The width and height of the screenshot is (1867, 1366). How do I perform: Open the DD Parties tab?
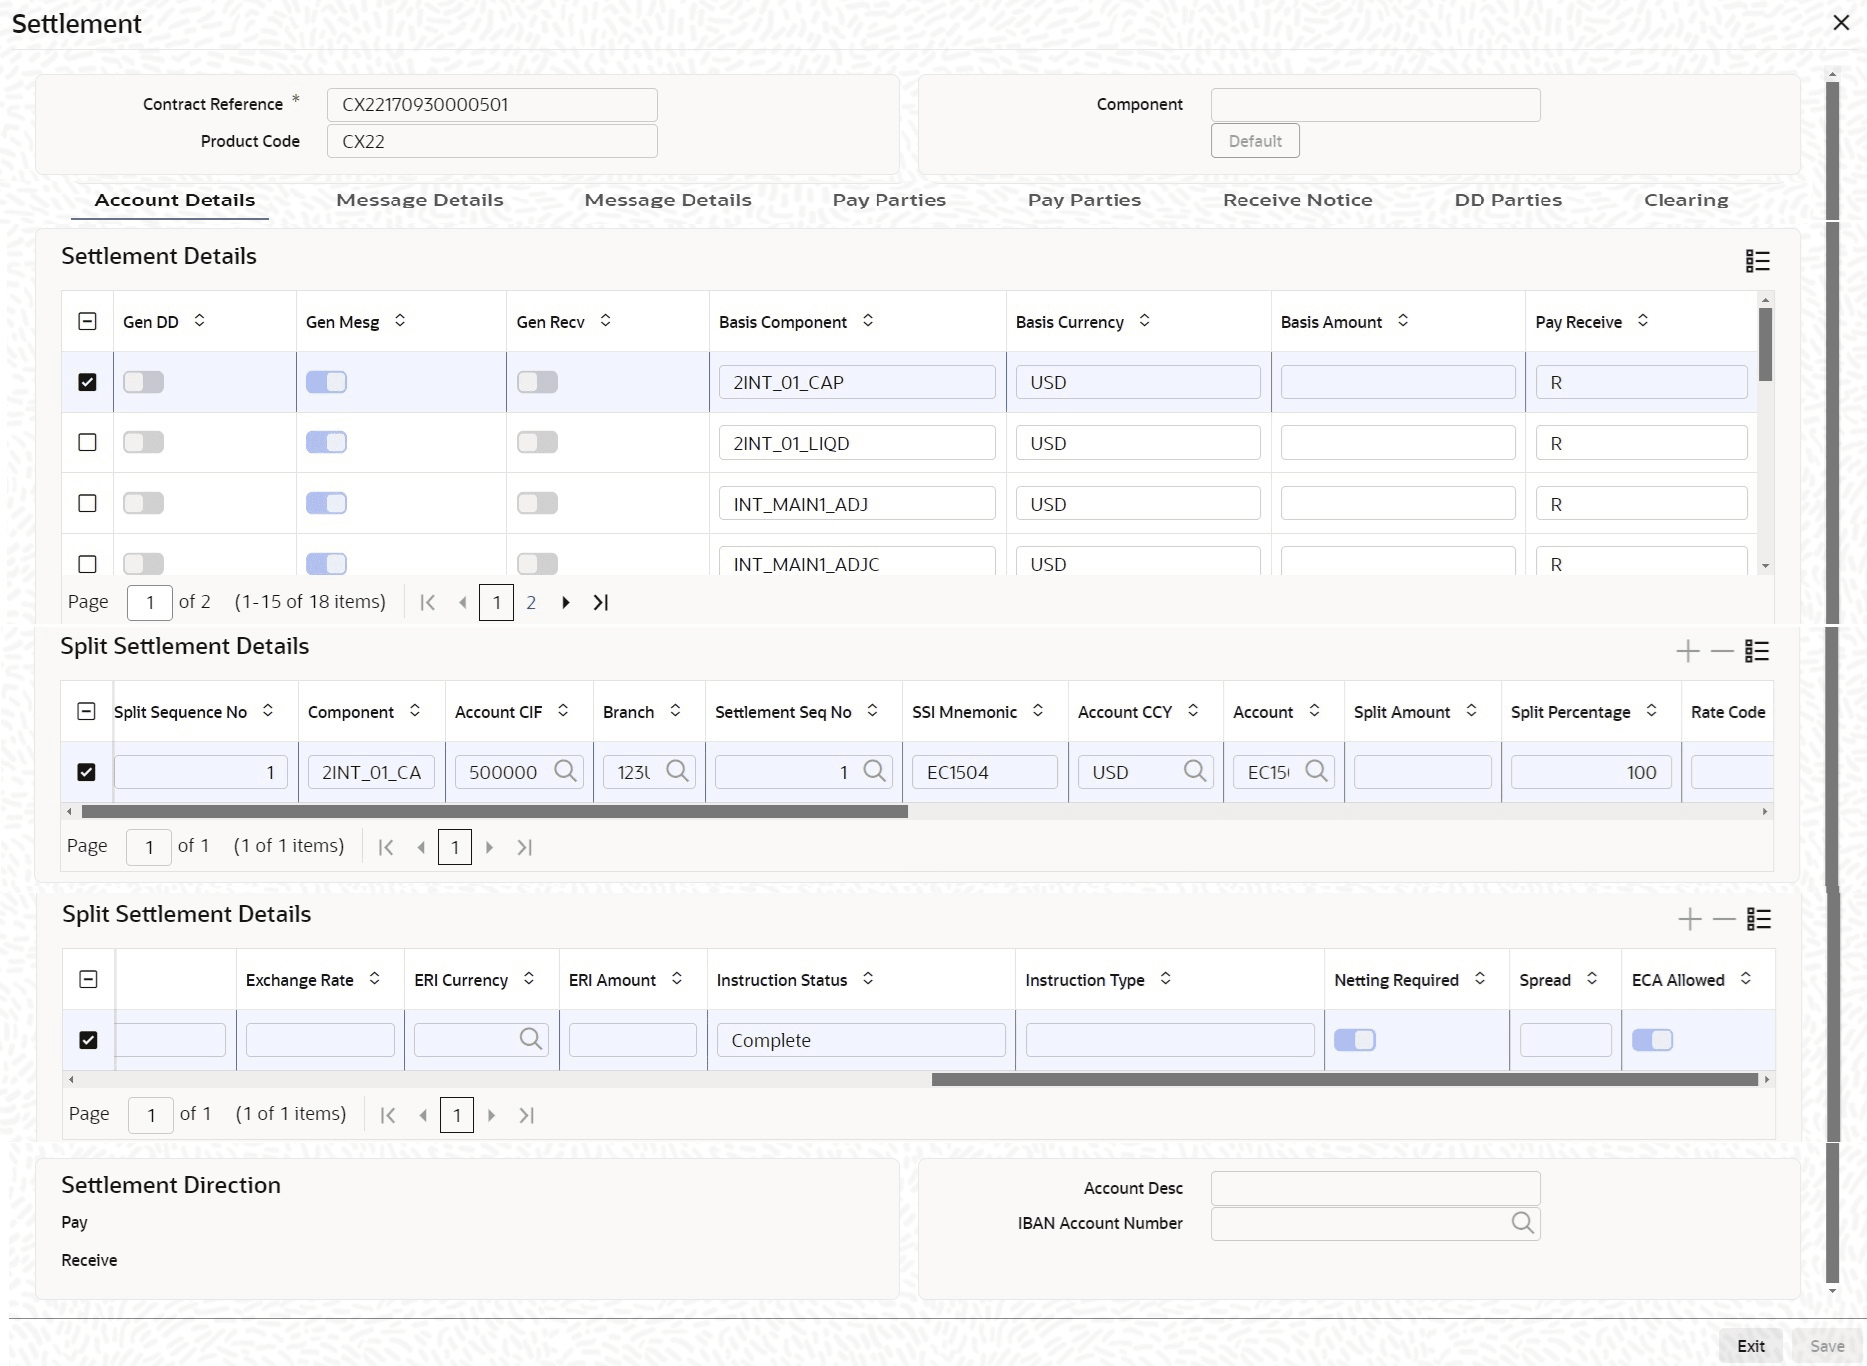click(x=1508, y=200)
